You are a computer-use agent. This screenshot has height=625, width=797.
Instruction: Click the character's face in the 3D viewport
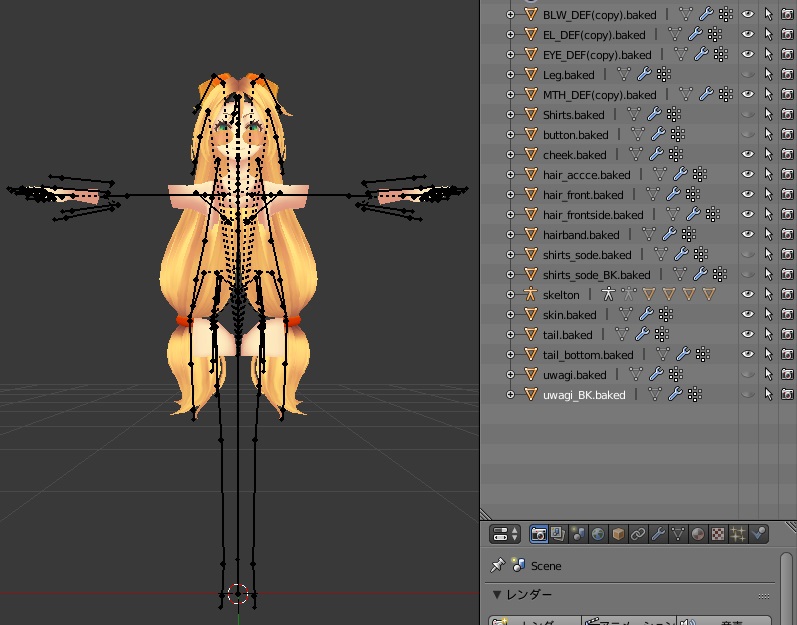pos(238,133)
